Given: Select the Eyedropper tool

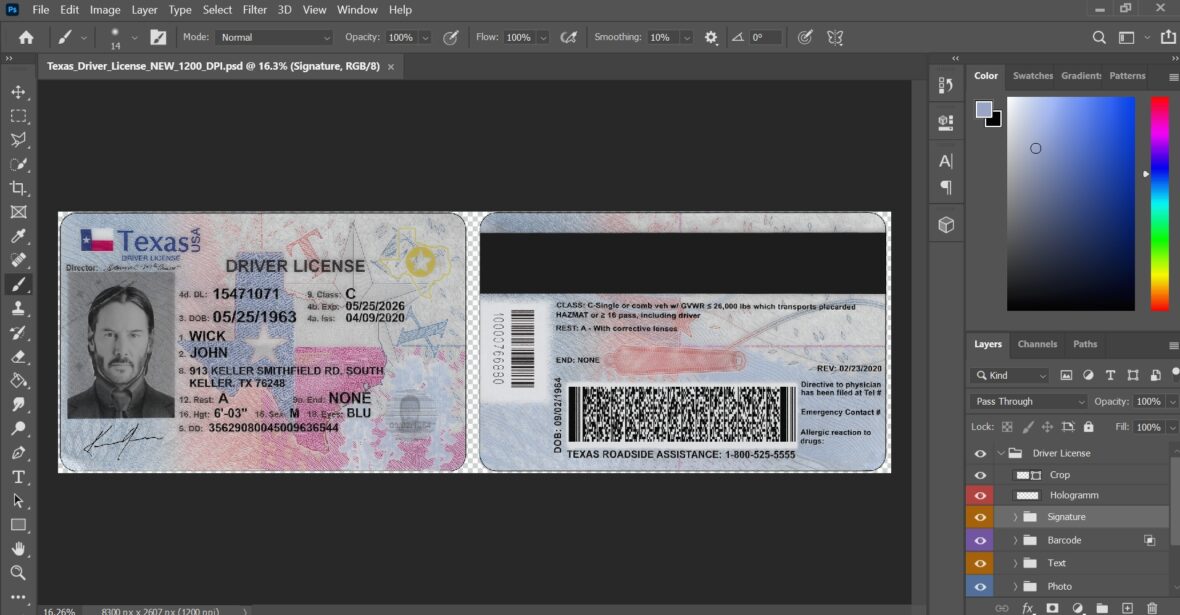Looking at the screenshot, I should (20, 236).
